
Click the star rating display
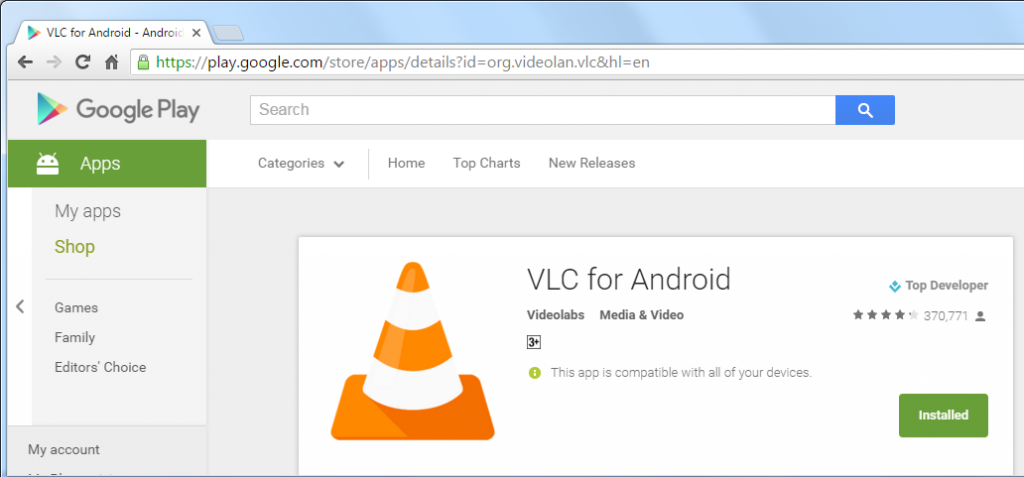886,316
